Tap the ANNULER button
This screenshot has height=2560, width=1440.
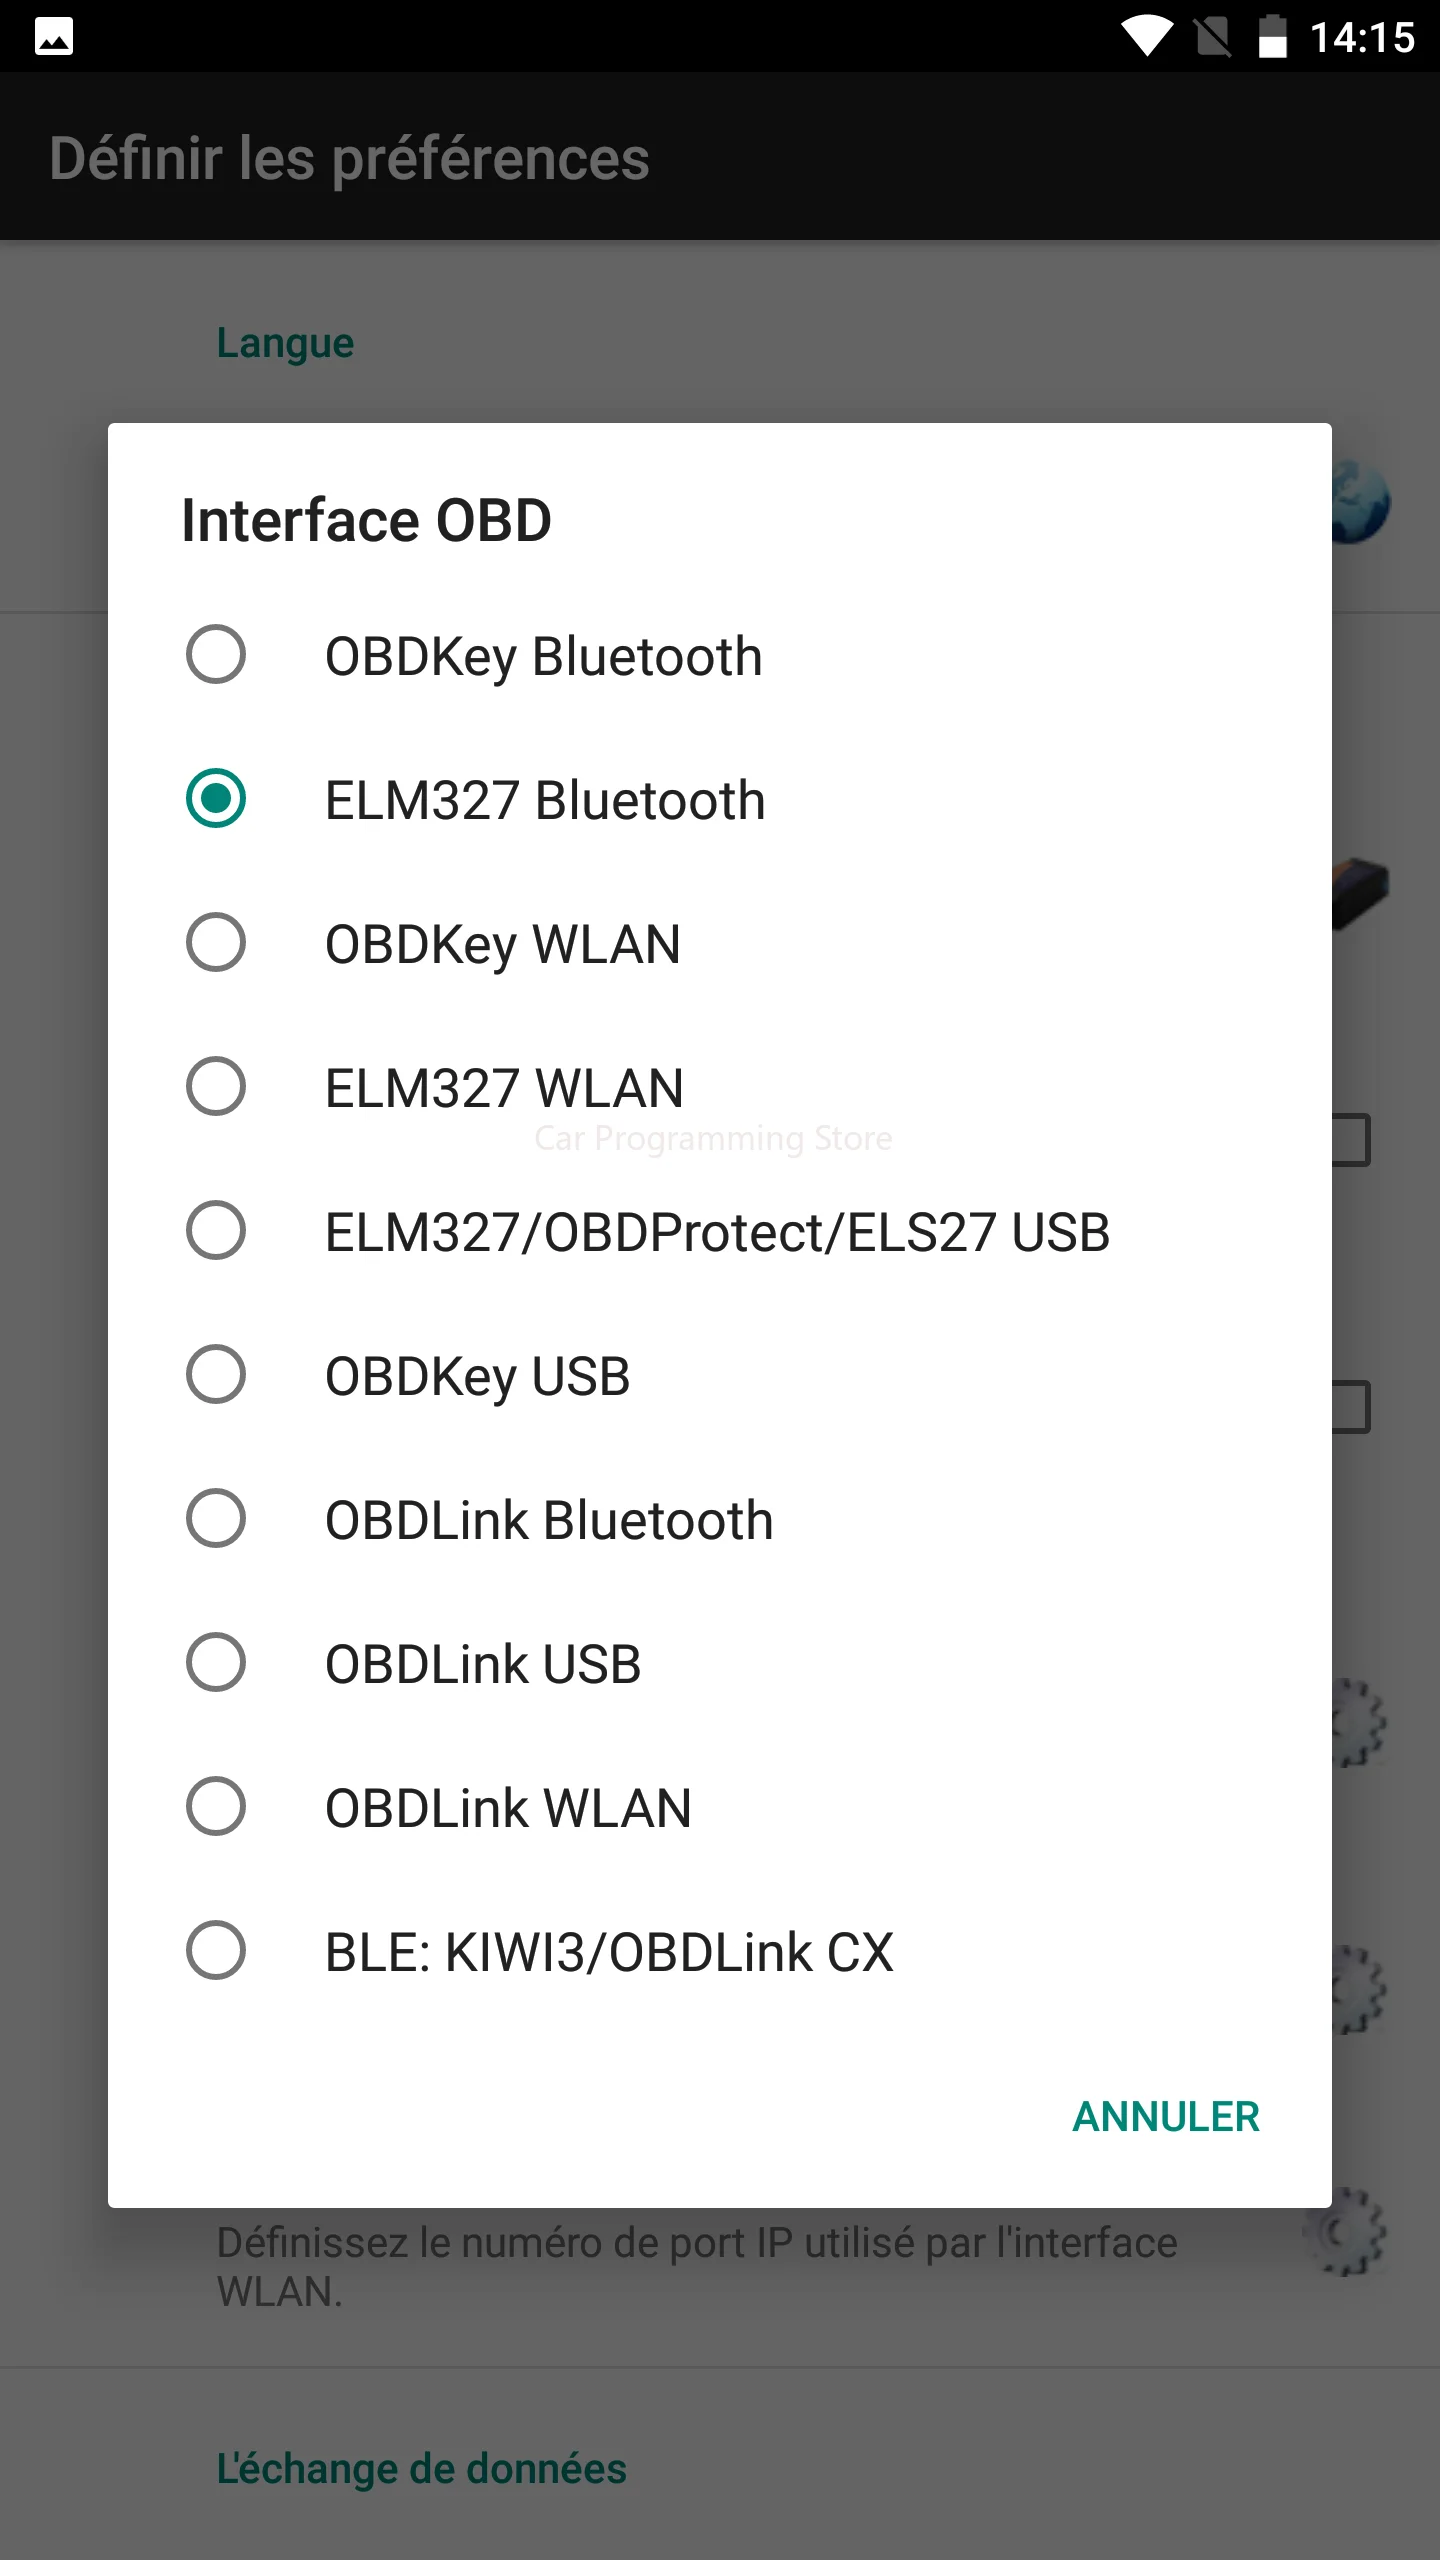click(1165, 2117)
